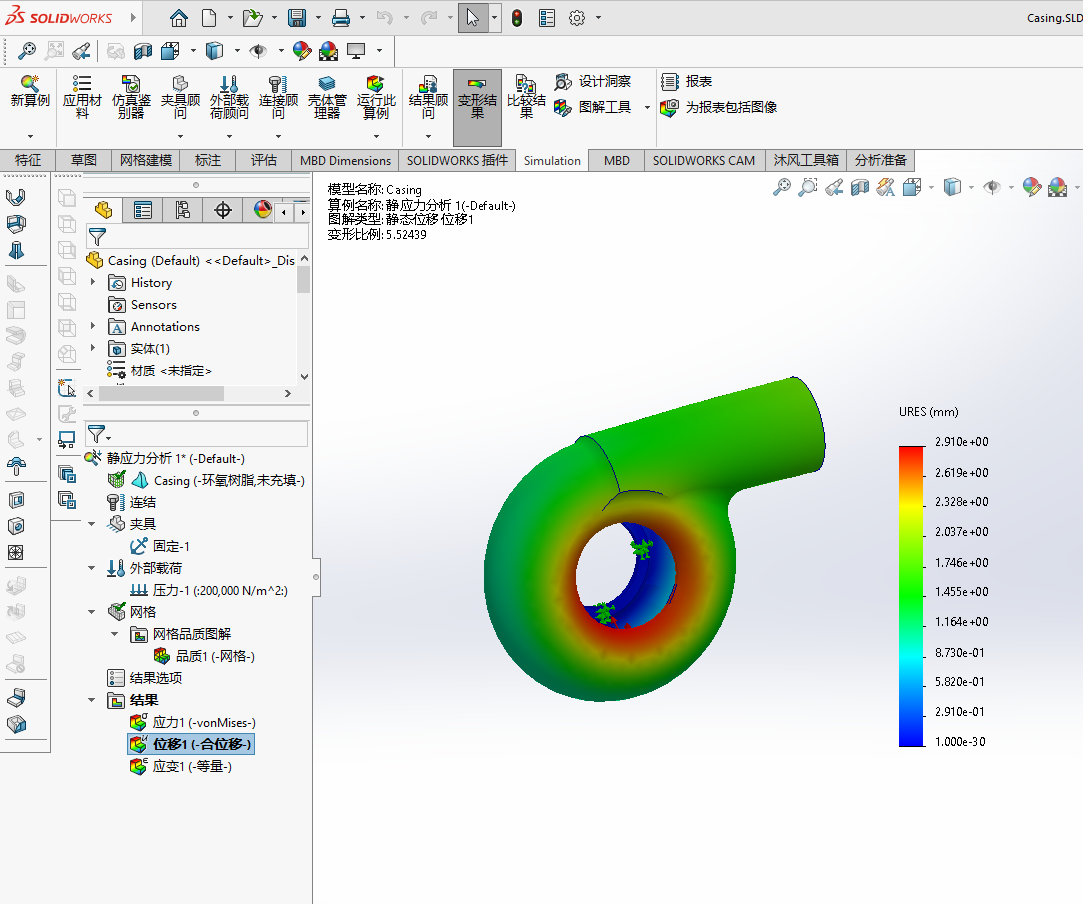Run This Study (运行此算例)
The width and height of the screenshot is (1083, 904).
[x=376, y=97]
